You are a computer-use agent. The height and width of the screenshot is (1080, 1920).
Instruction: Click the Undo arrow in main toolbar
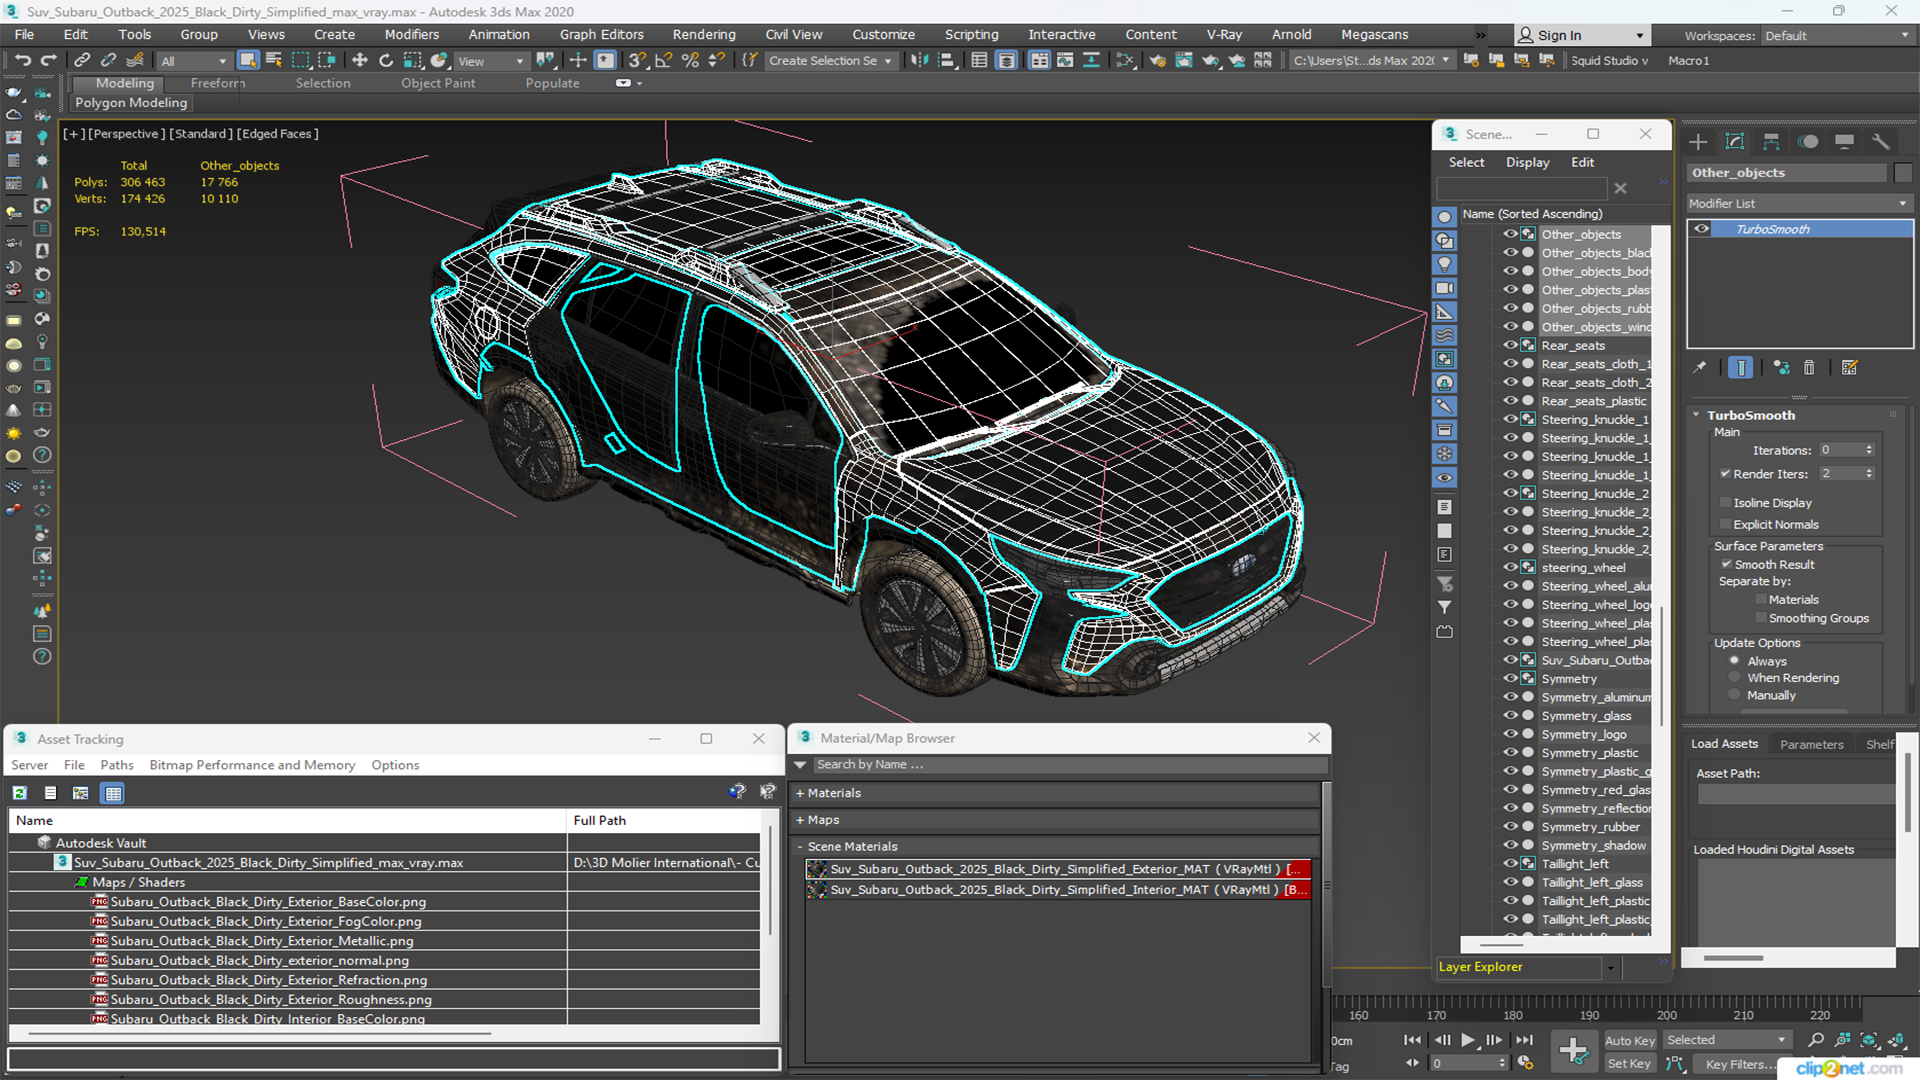[x=22, y=60]
